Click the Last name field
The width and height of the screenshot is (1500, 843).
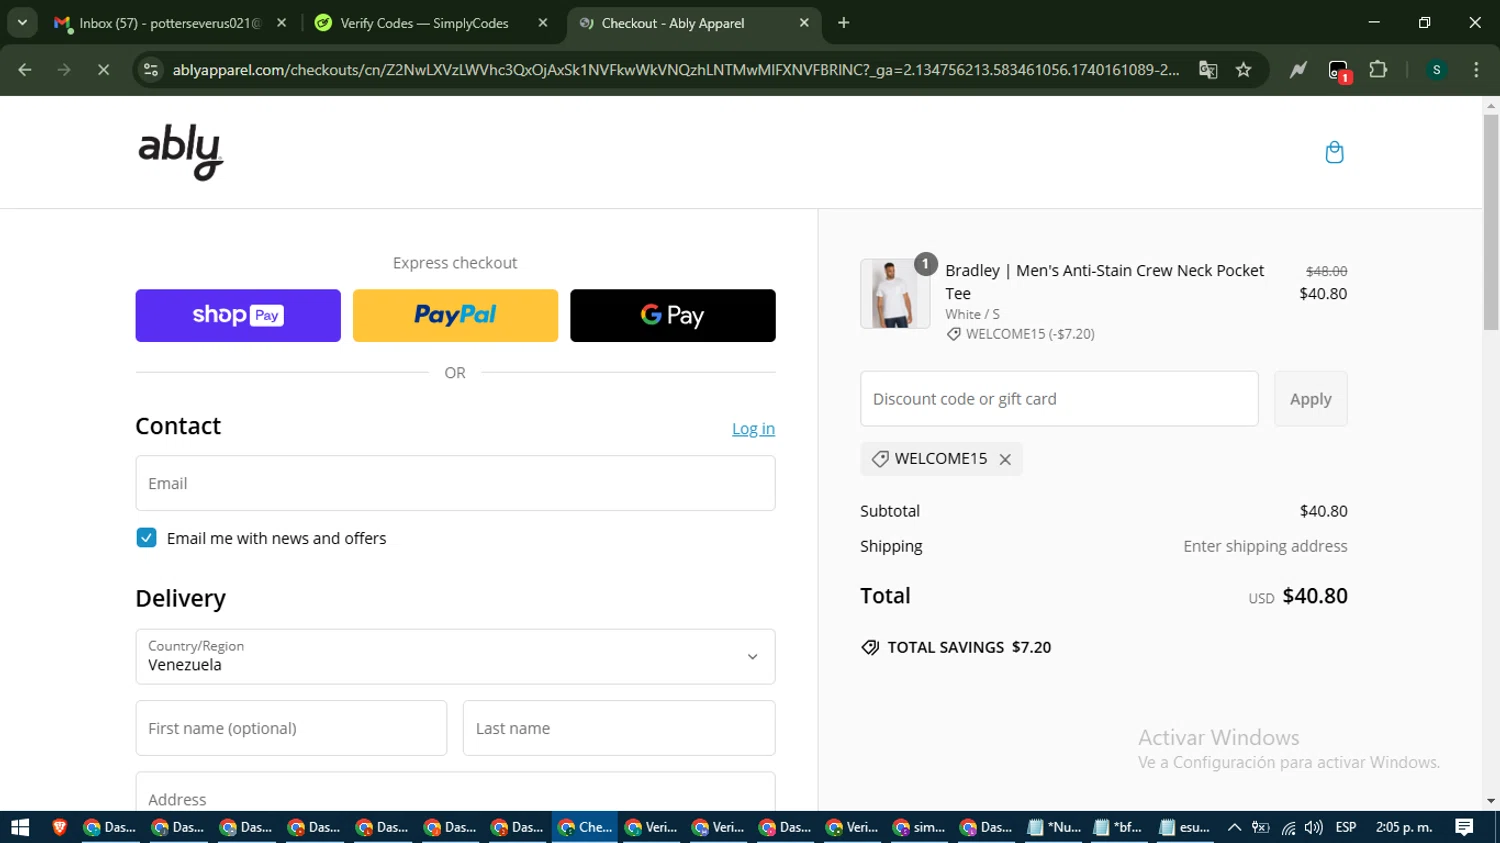[619, 728]
